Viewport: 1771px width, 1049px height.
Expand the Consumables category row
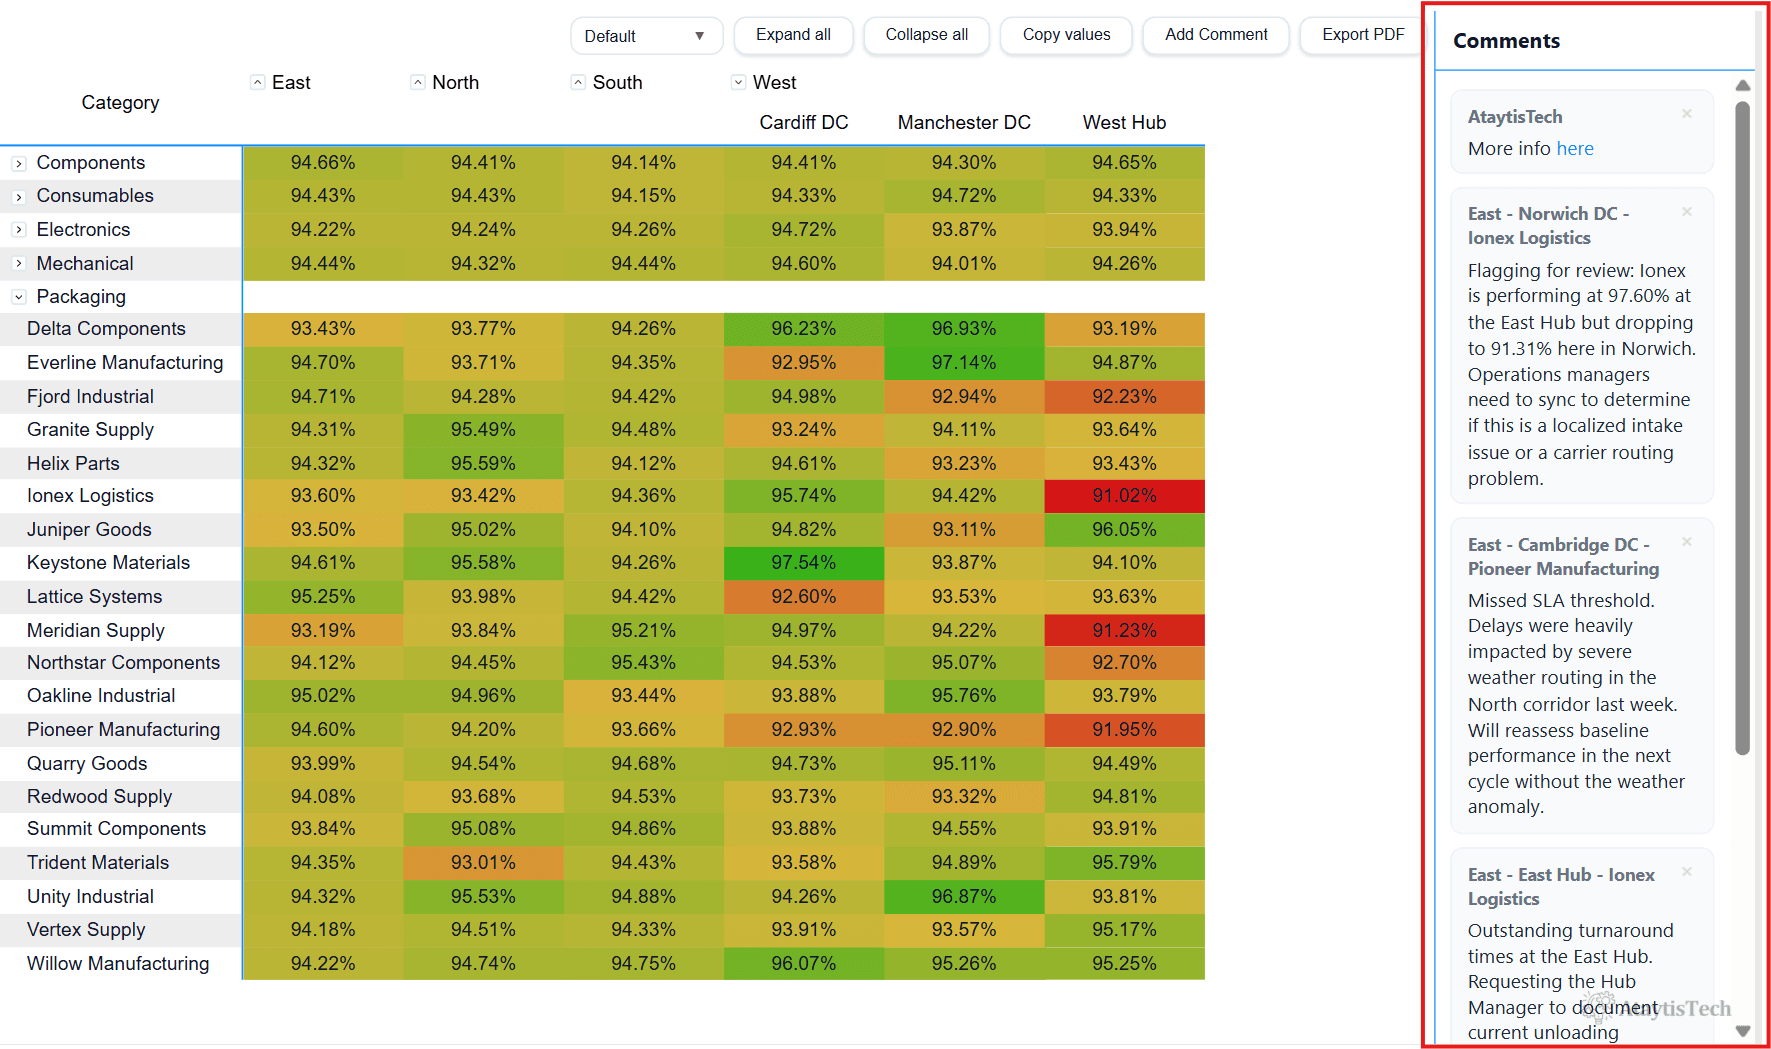coord(18,197)
